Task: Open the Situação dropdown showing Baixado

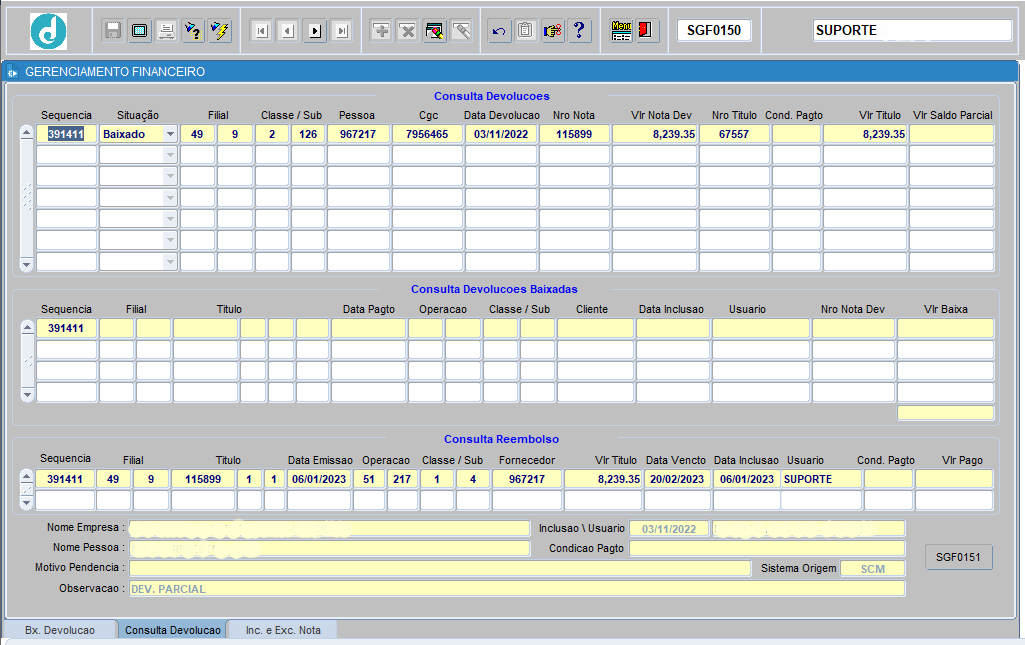Action: (x=170, y=134)
